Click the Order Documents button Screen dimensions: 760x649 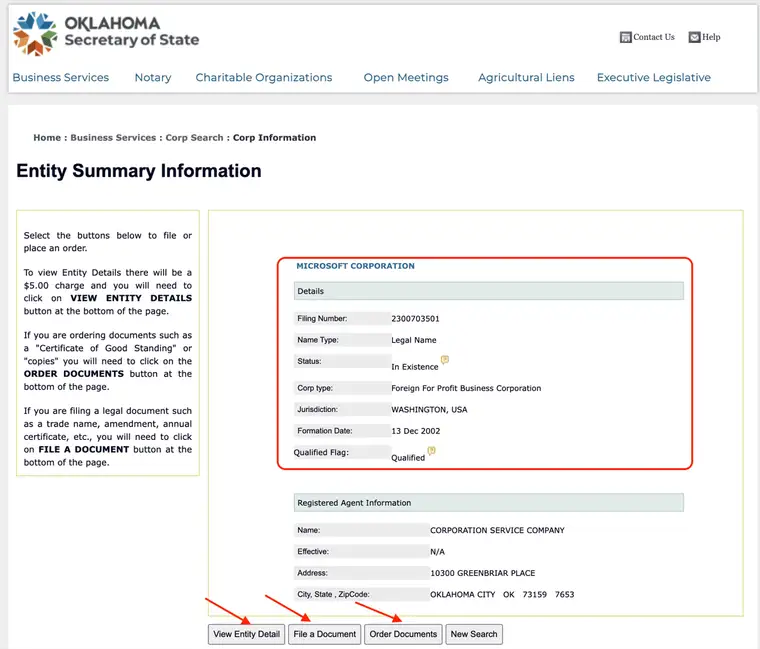click(403, 634)
